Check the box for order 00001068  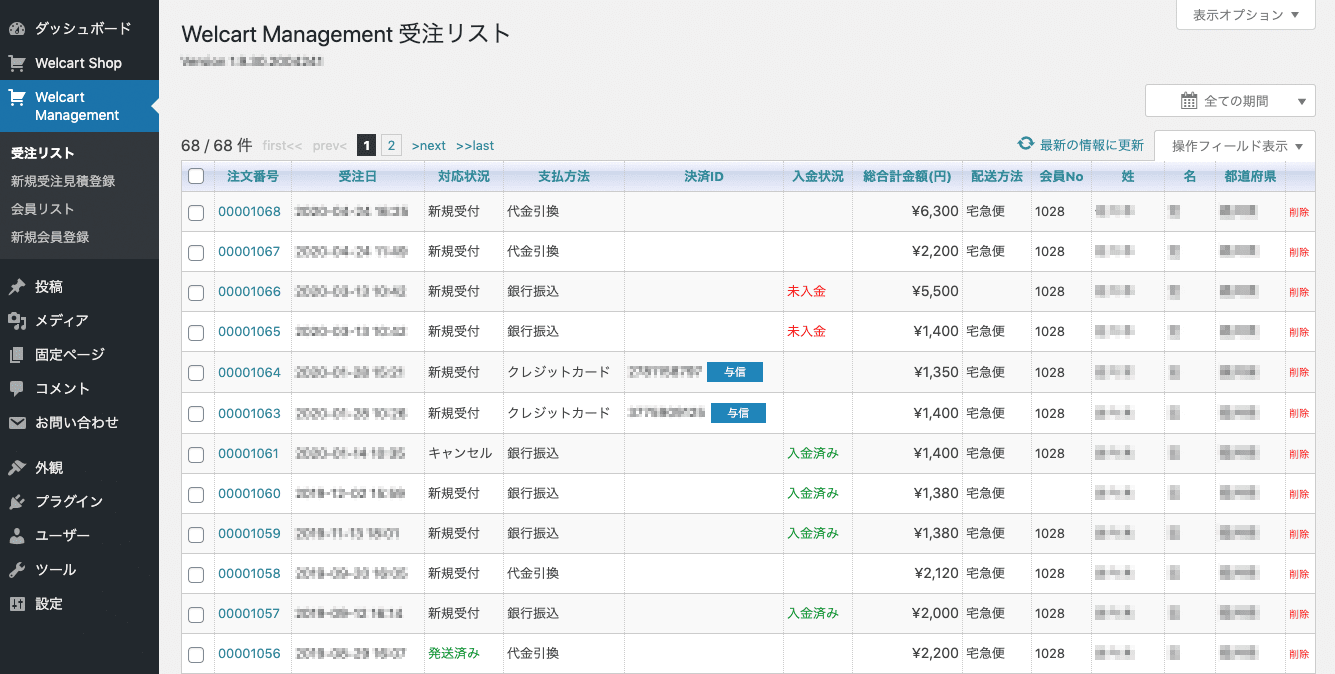(196, 212)
